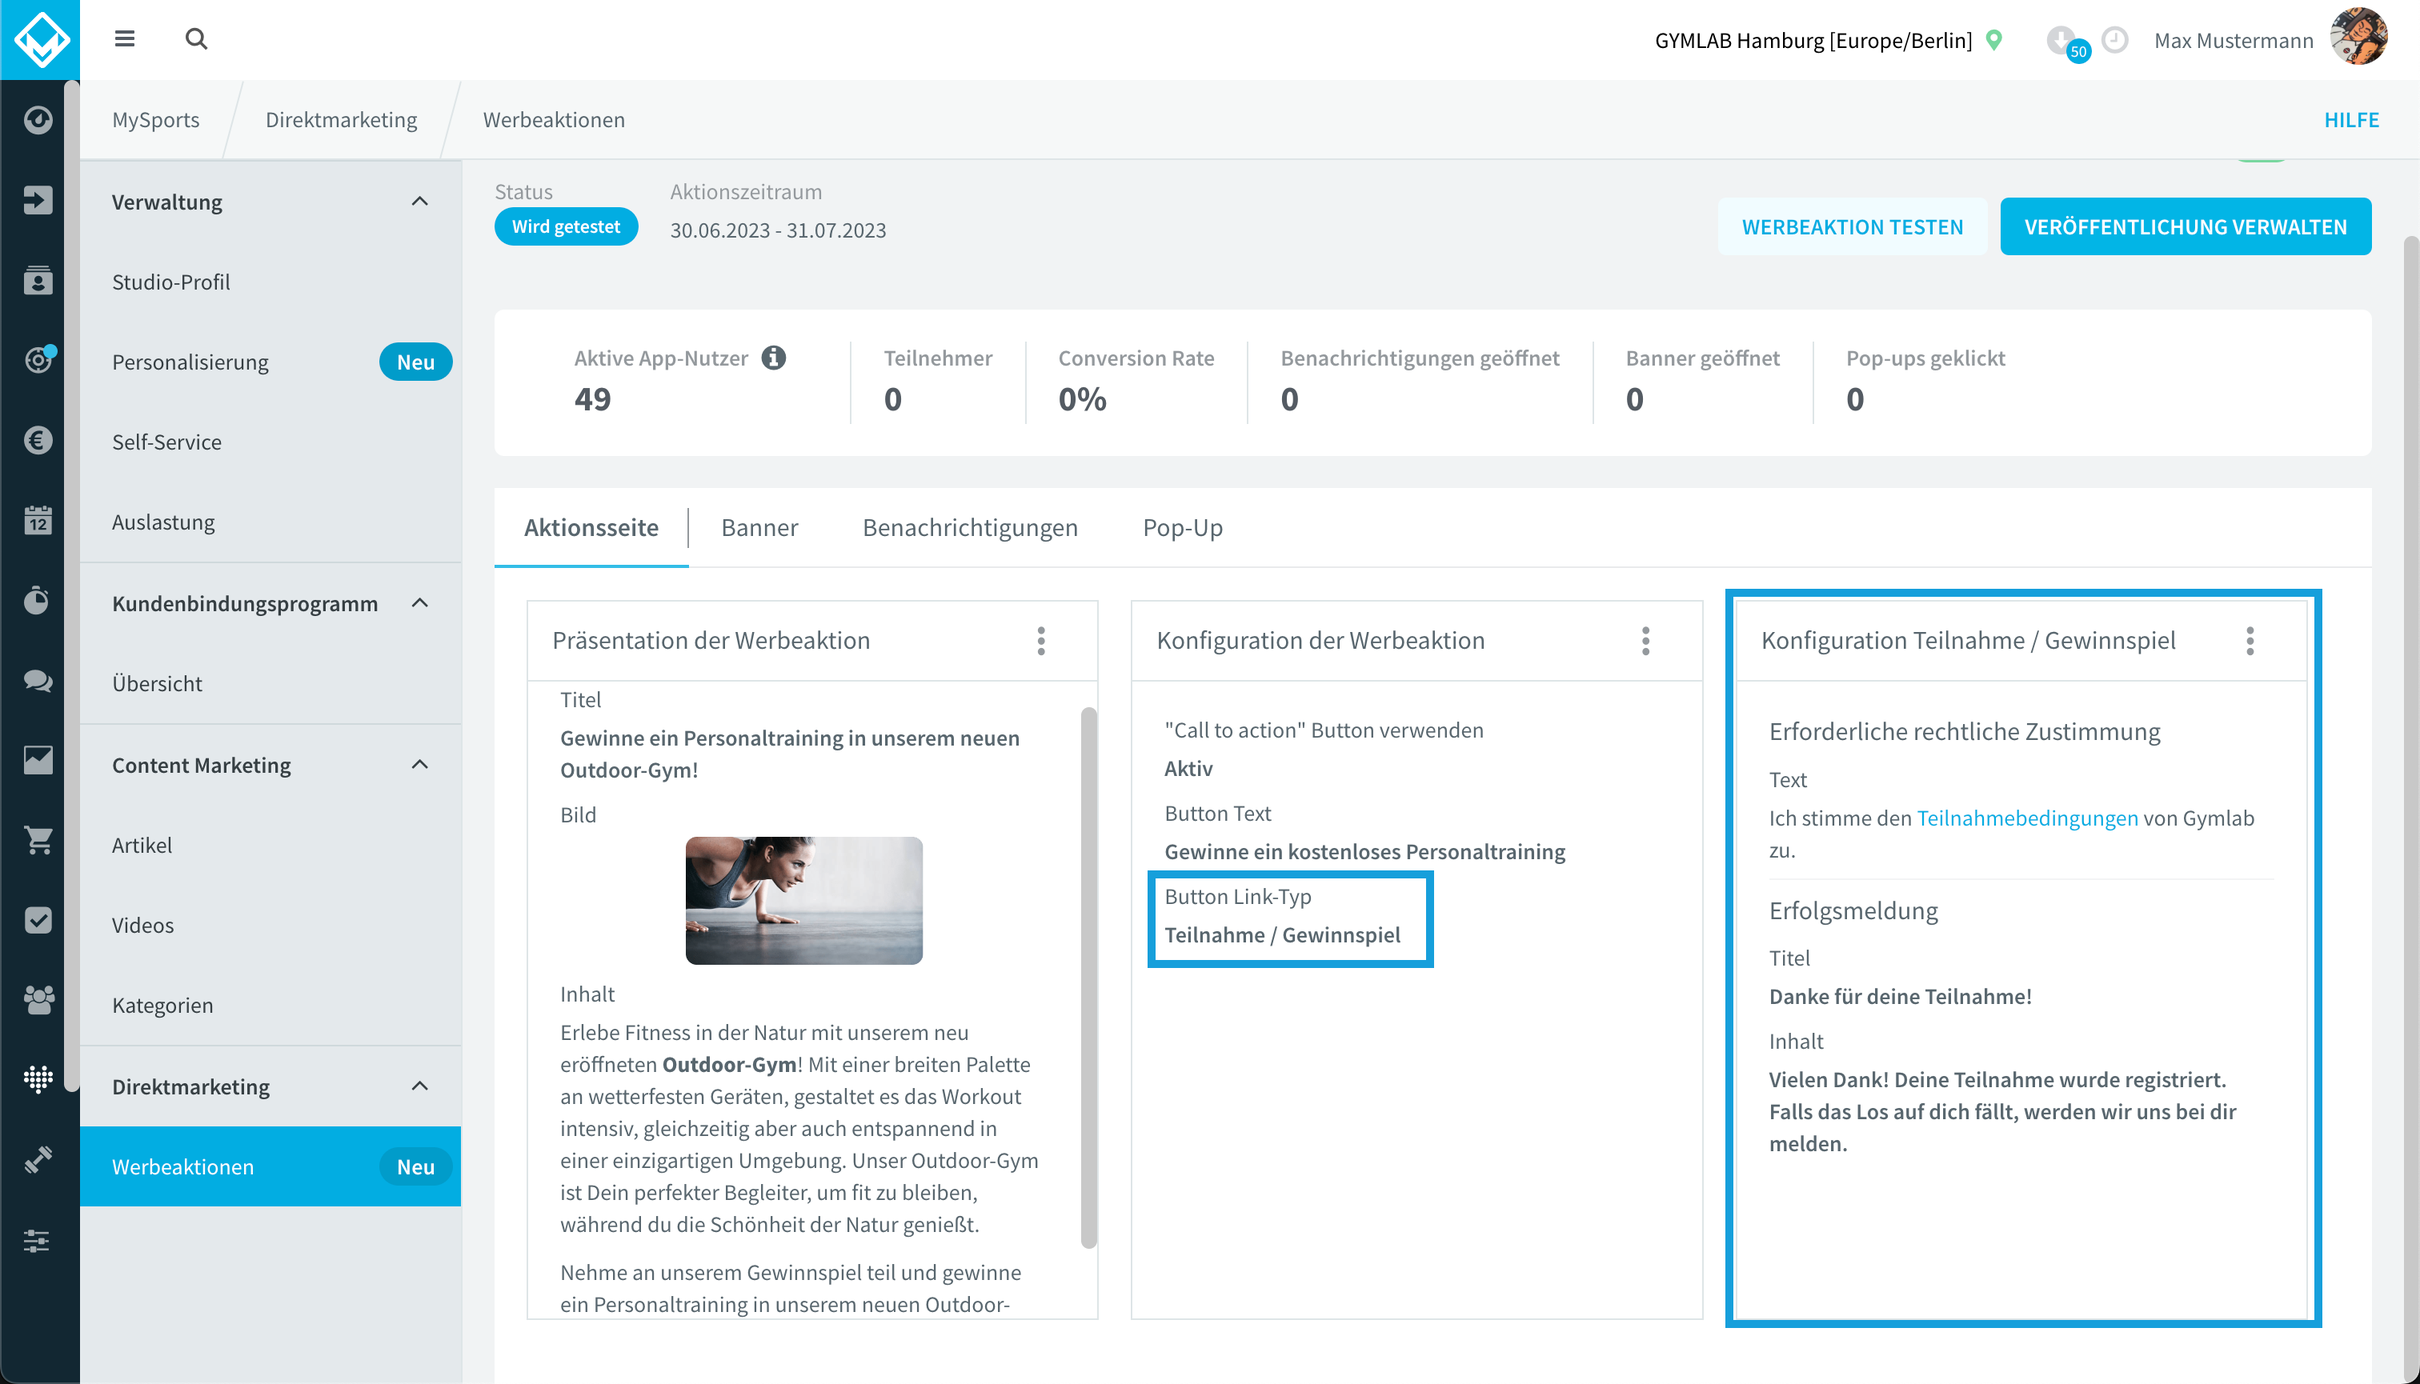Viewport: 2420px width, 1384px height.
Task: Open the chat bubbles sidebar icon
Action: pyautogui.click(x=38, y=681)
